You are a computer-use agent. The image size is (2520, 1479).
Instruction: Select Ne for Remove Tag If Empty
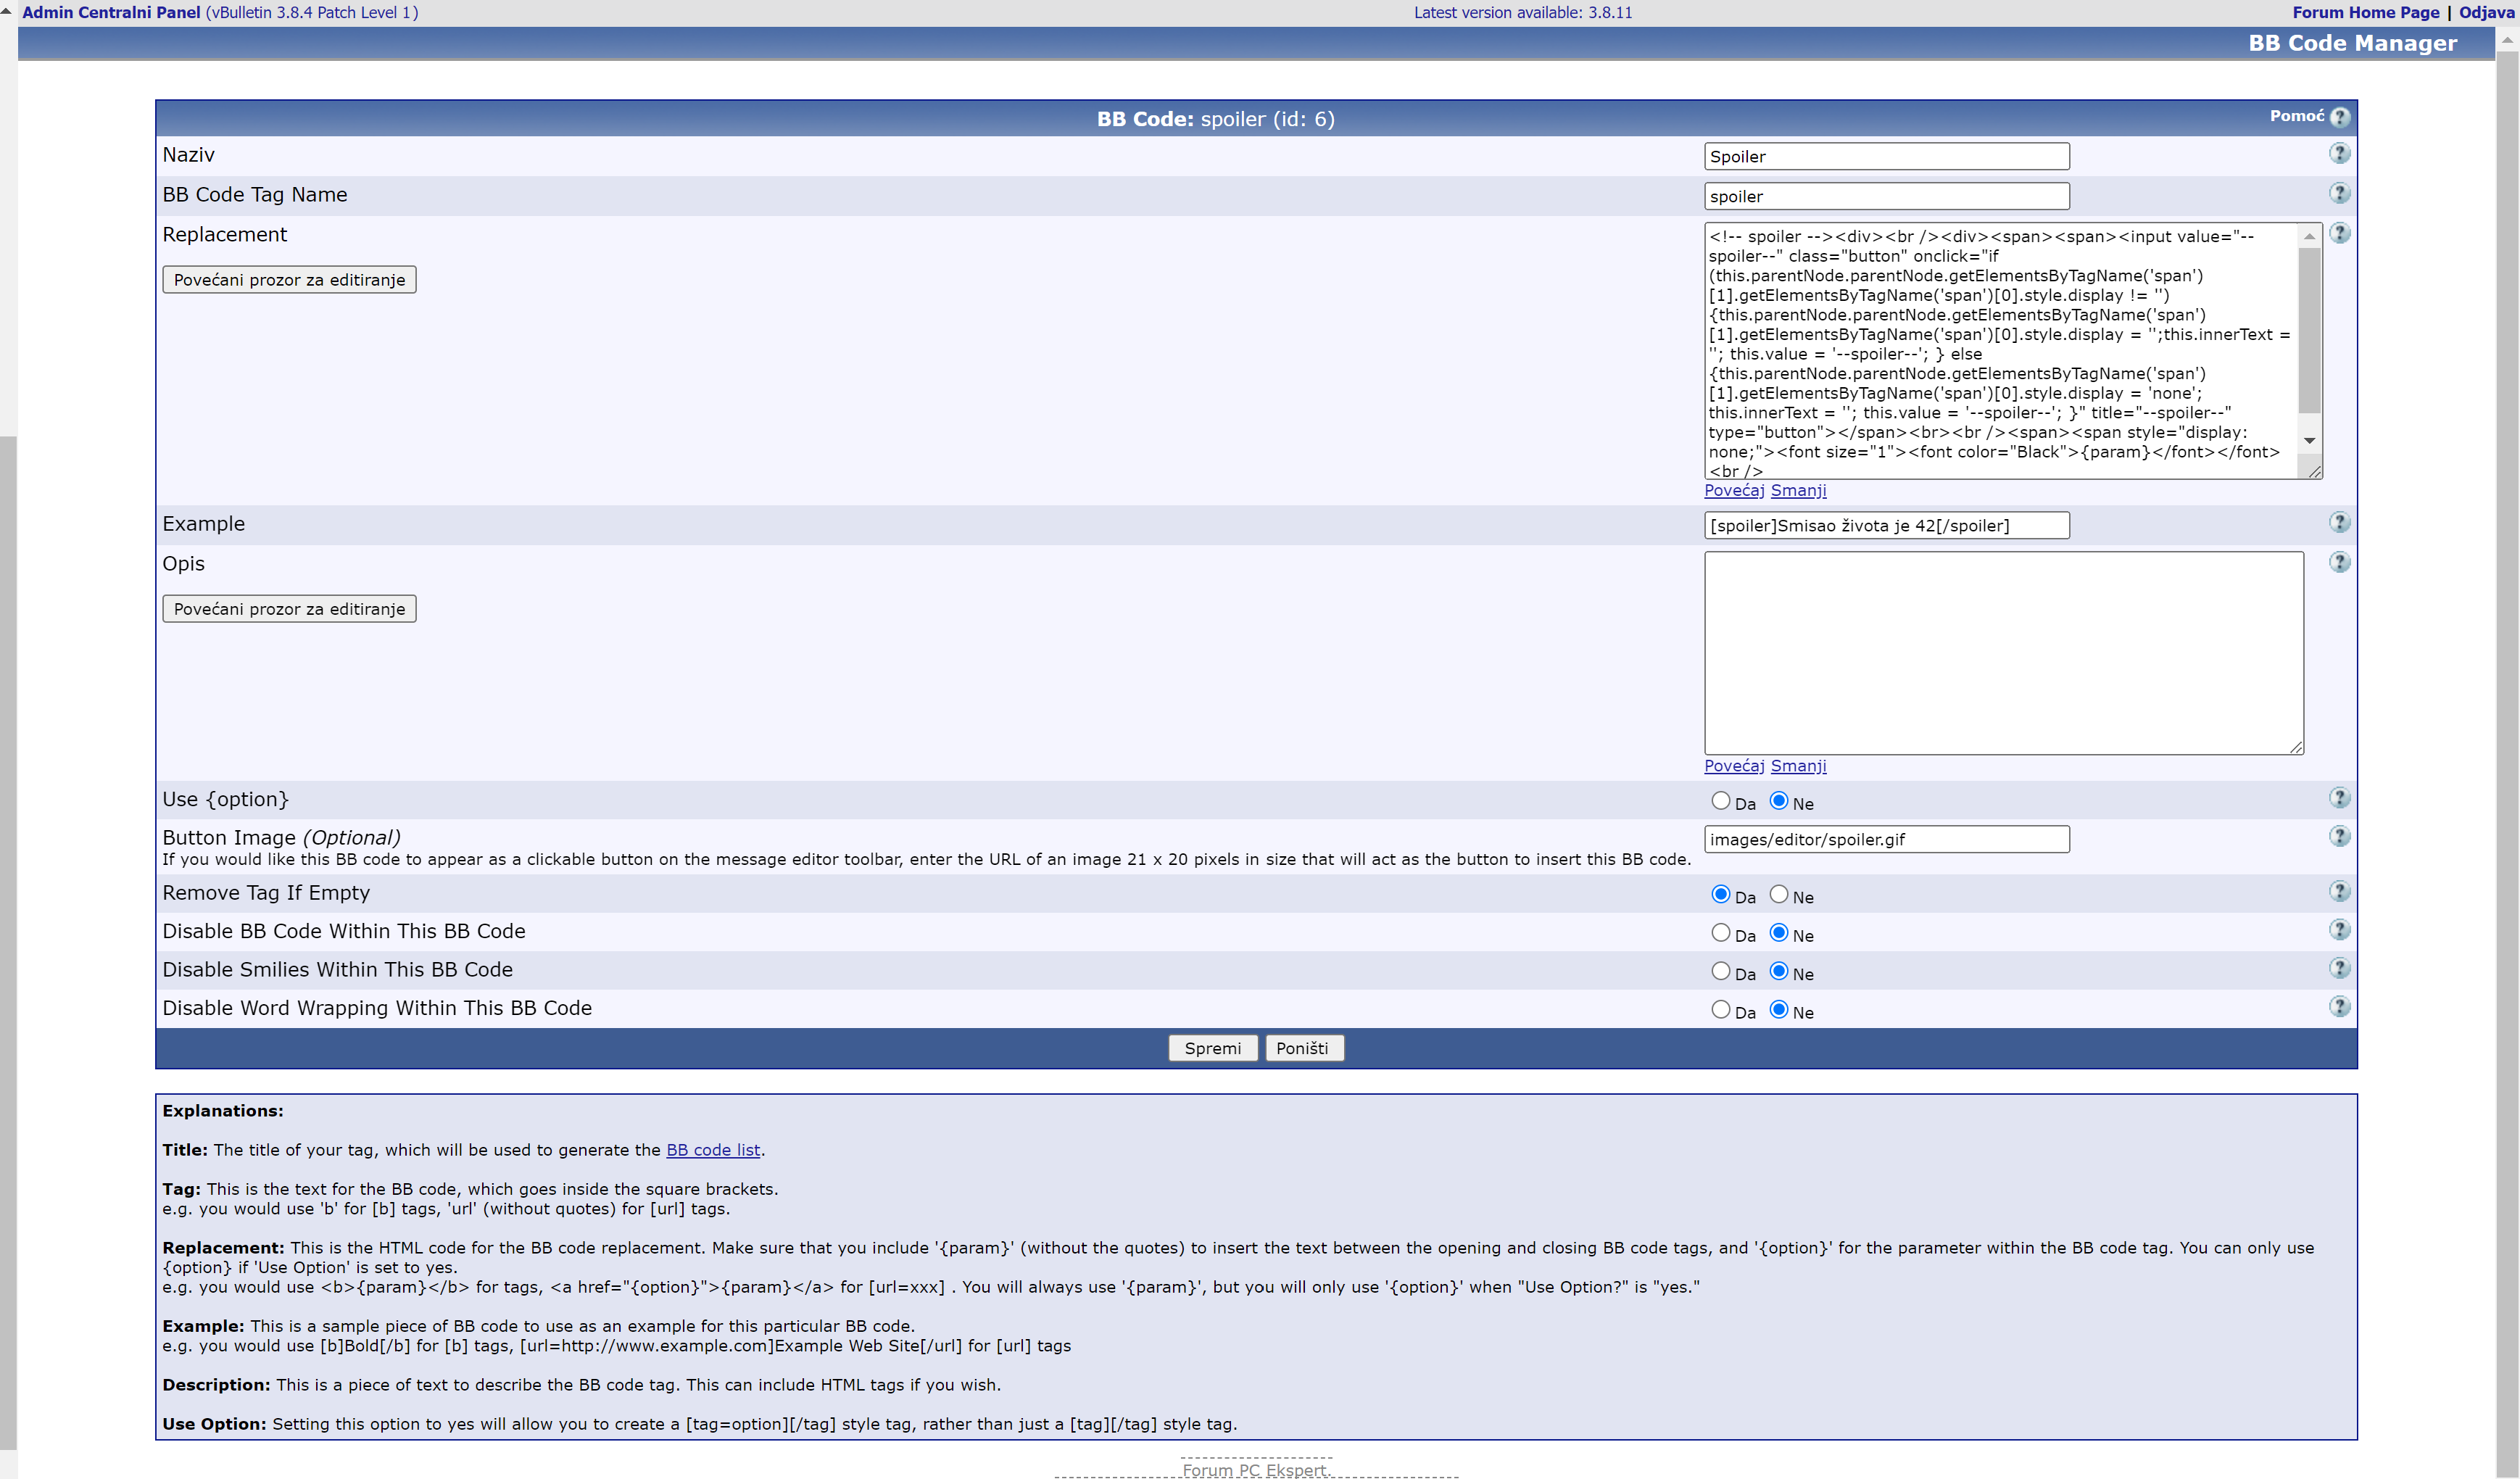coord(1778,894)
